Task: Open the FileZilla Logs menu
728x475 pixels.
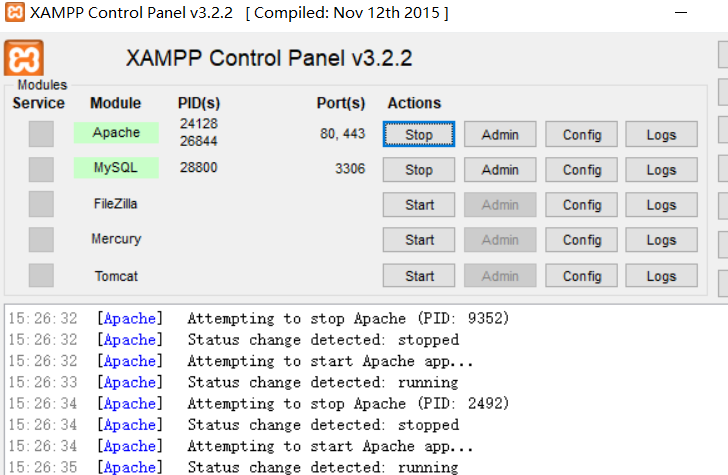Action: coord(662,205)
